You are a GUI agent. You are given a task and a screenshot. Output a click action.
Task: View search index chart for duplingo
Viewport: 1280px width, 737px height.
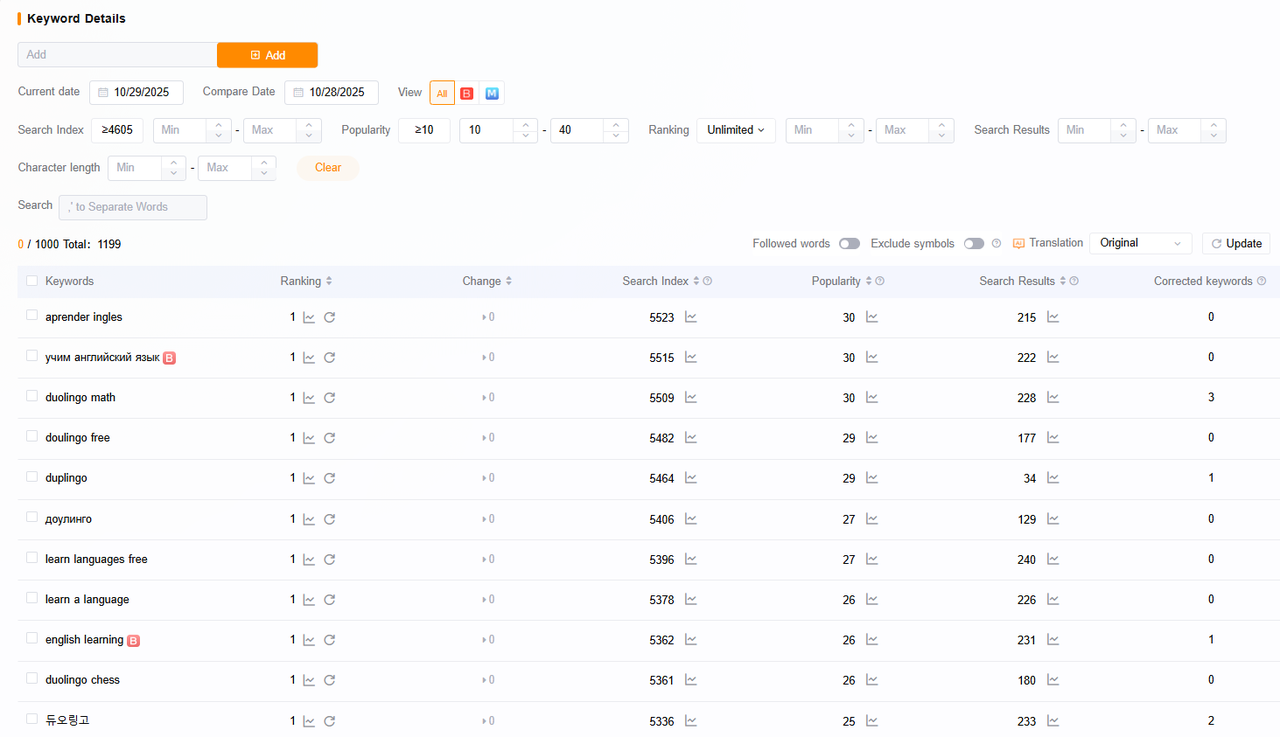[x=690, y=478]
